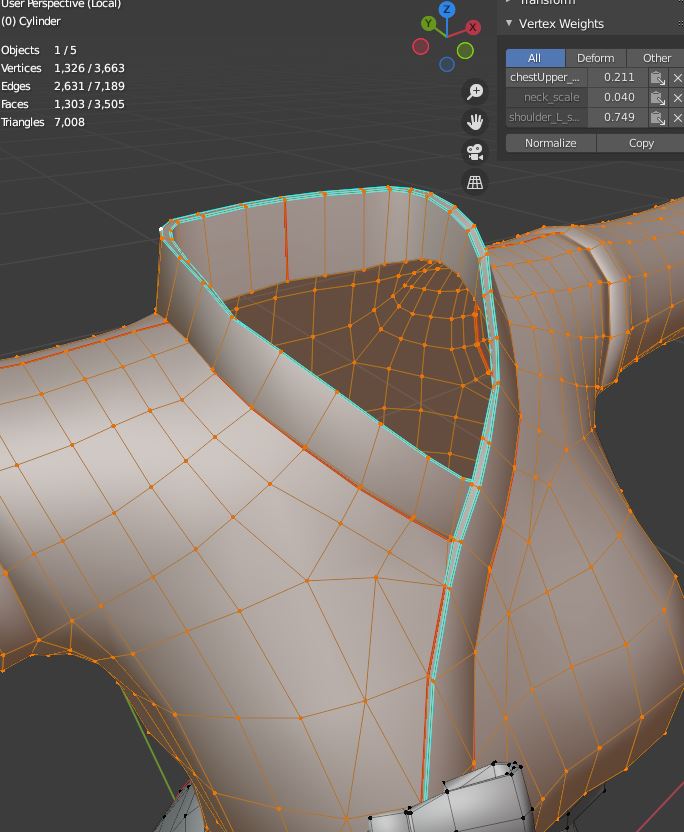This screenshot has width=684, height=832.
Task: Click the negative Z axis gizmo circle
Action: click(x=447, y=64)
